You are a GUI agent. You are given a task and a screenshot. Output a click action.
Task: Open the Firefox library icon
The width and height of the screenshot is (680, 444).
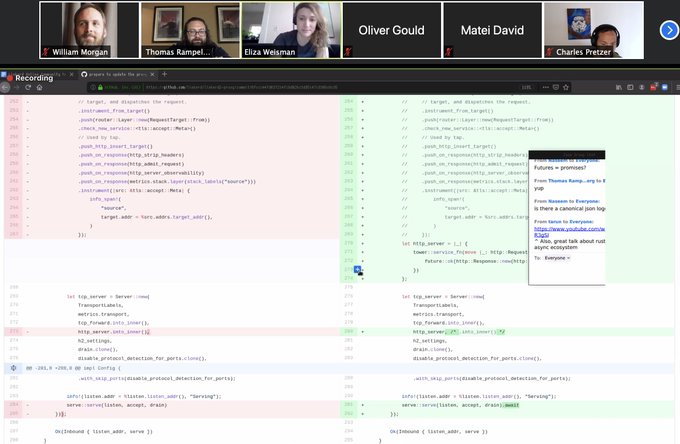coord(619,88)
